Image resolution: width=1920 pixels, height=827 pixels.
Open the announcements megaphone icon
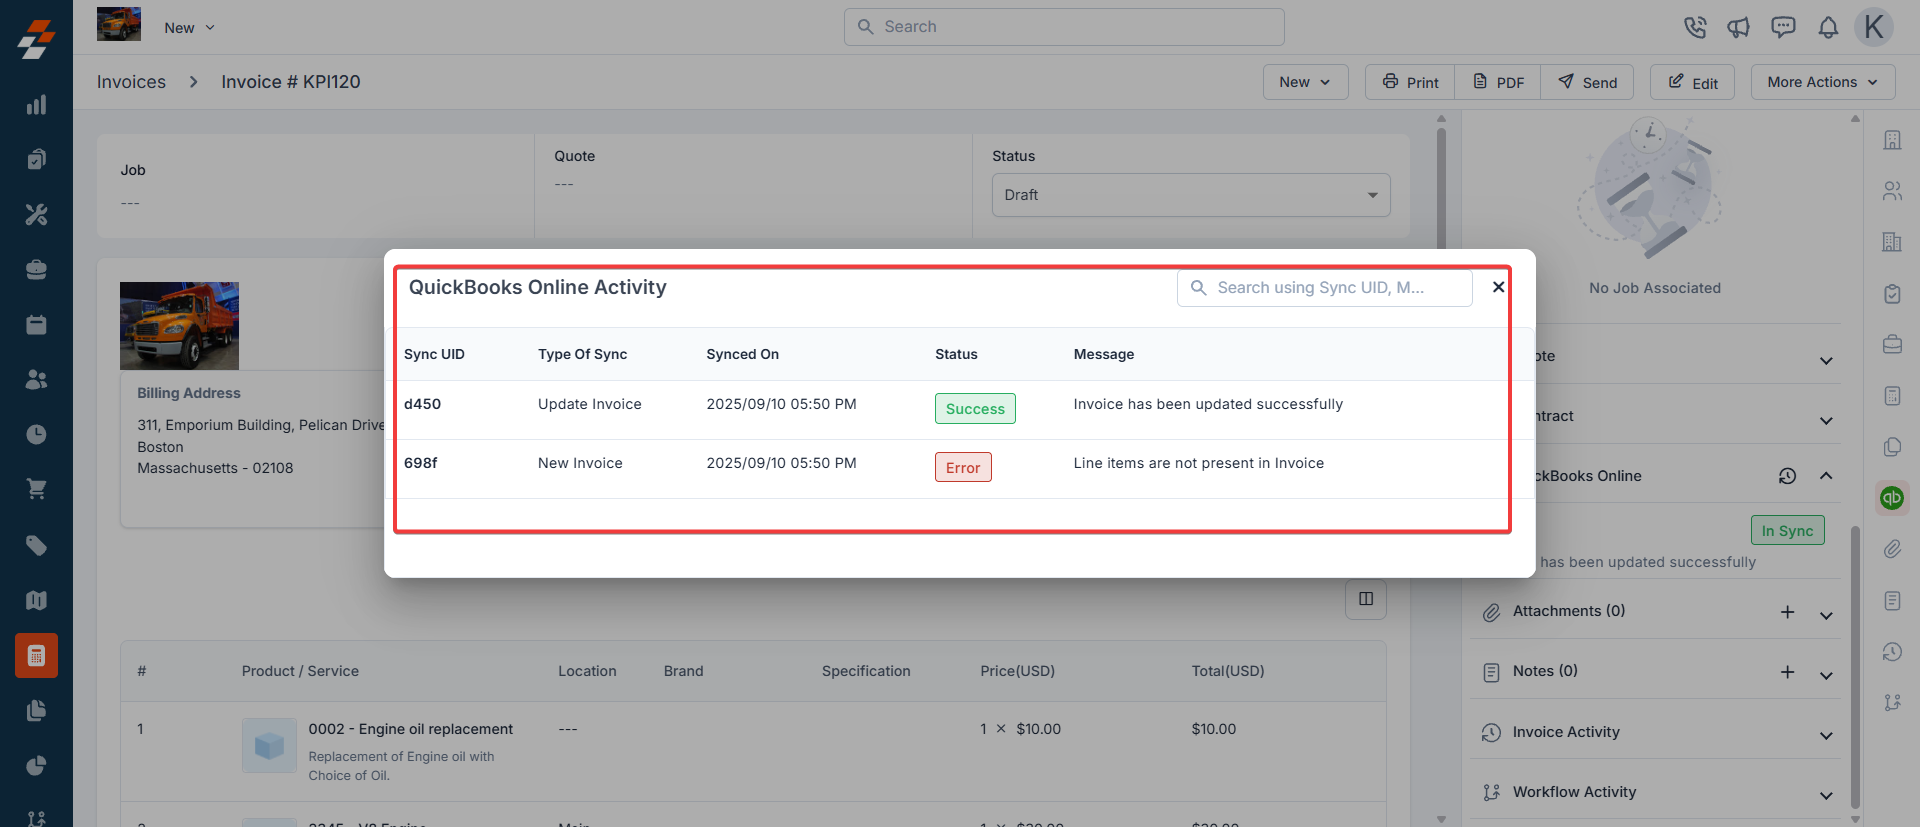point(1738,27)
